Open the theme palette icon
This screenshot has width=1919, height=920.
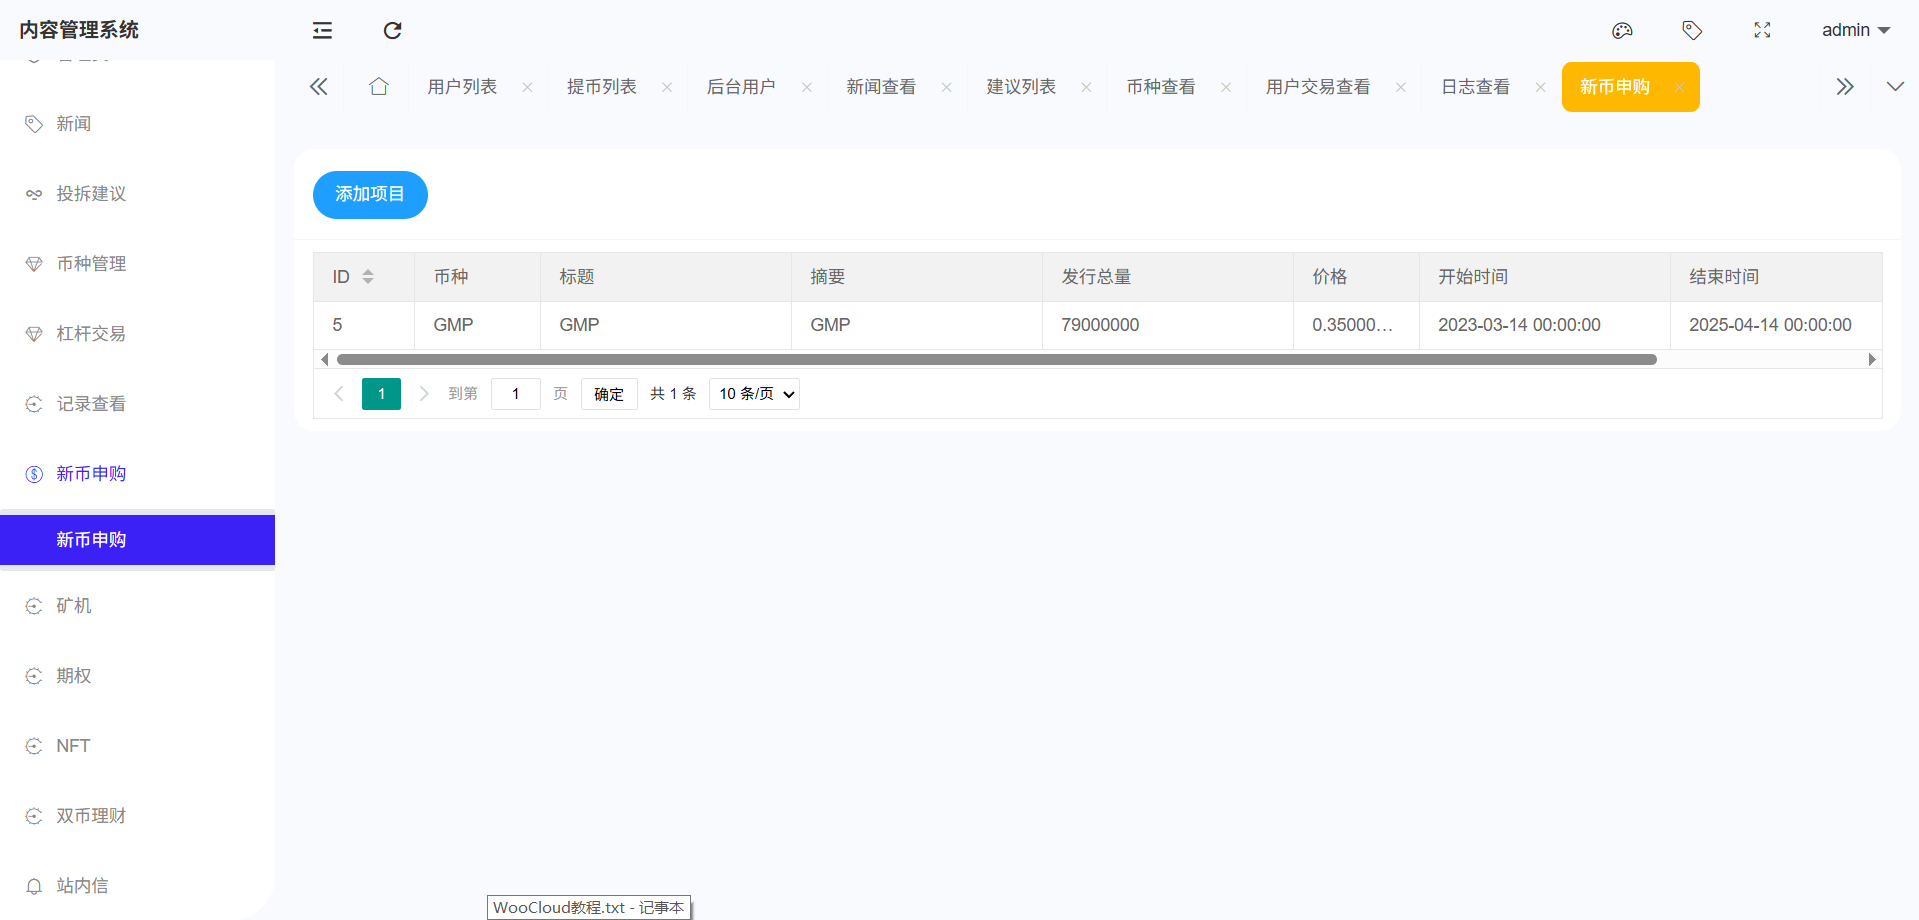[1622, 30]
